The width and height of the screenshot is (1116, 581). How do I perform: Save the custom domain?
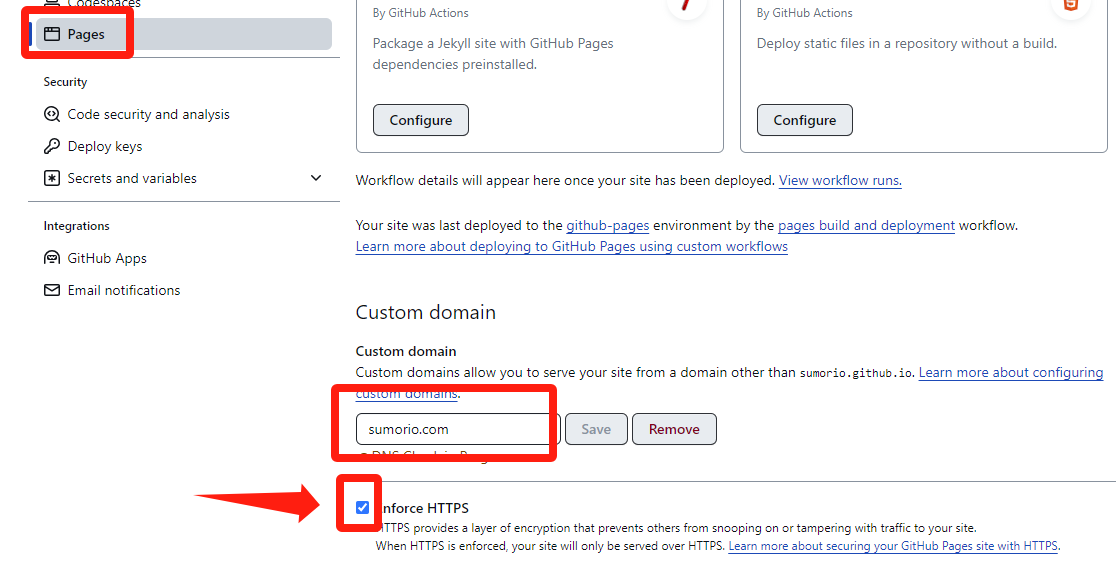pos(596,429)
